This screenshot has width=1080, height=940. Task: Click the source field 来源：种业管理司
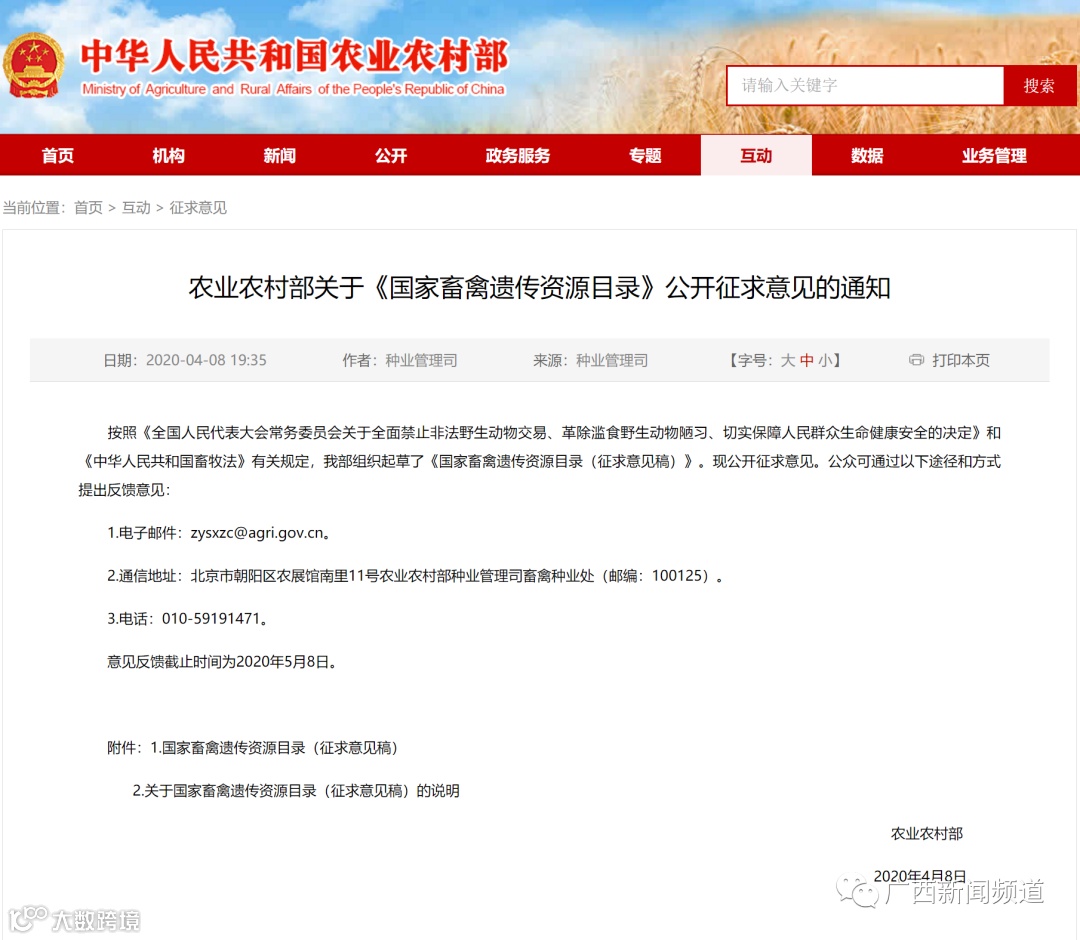coord(590,360)
